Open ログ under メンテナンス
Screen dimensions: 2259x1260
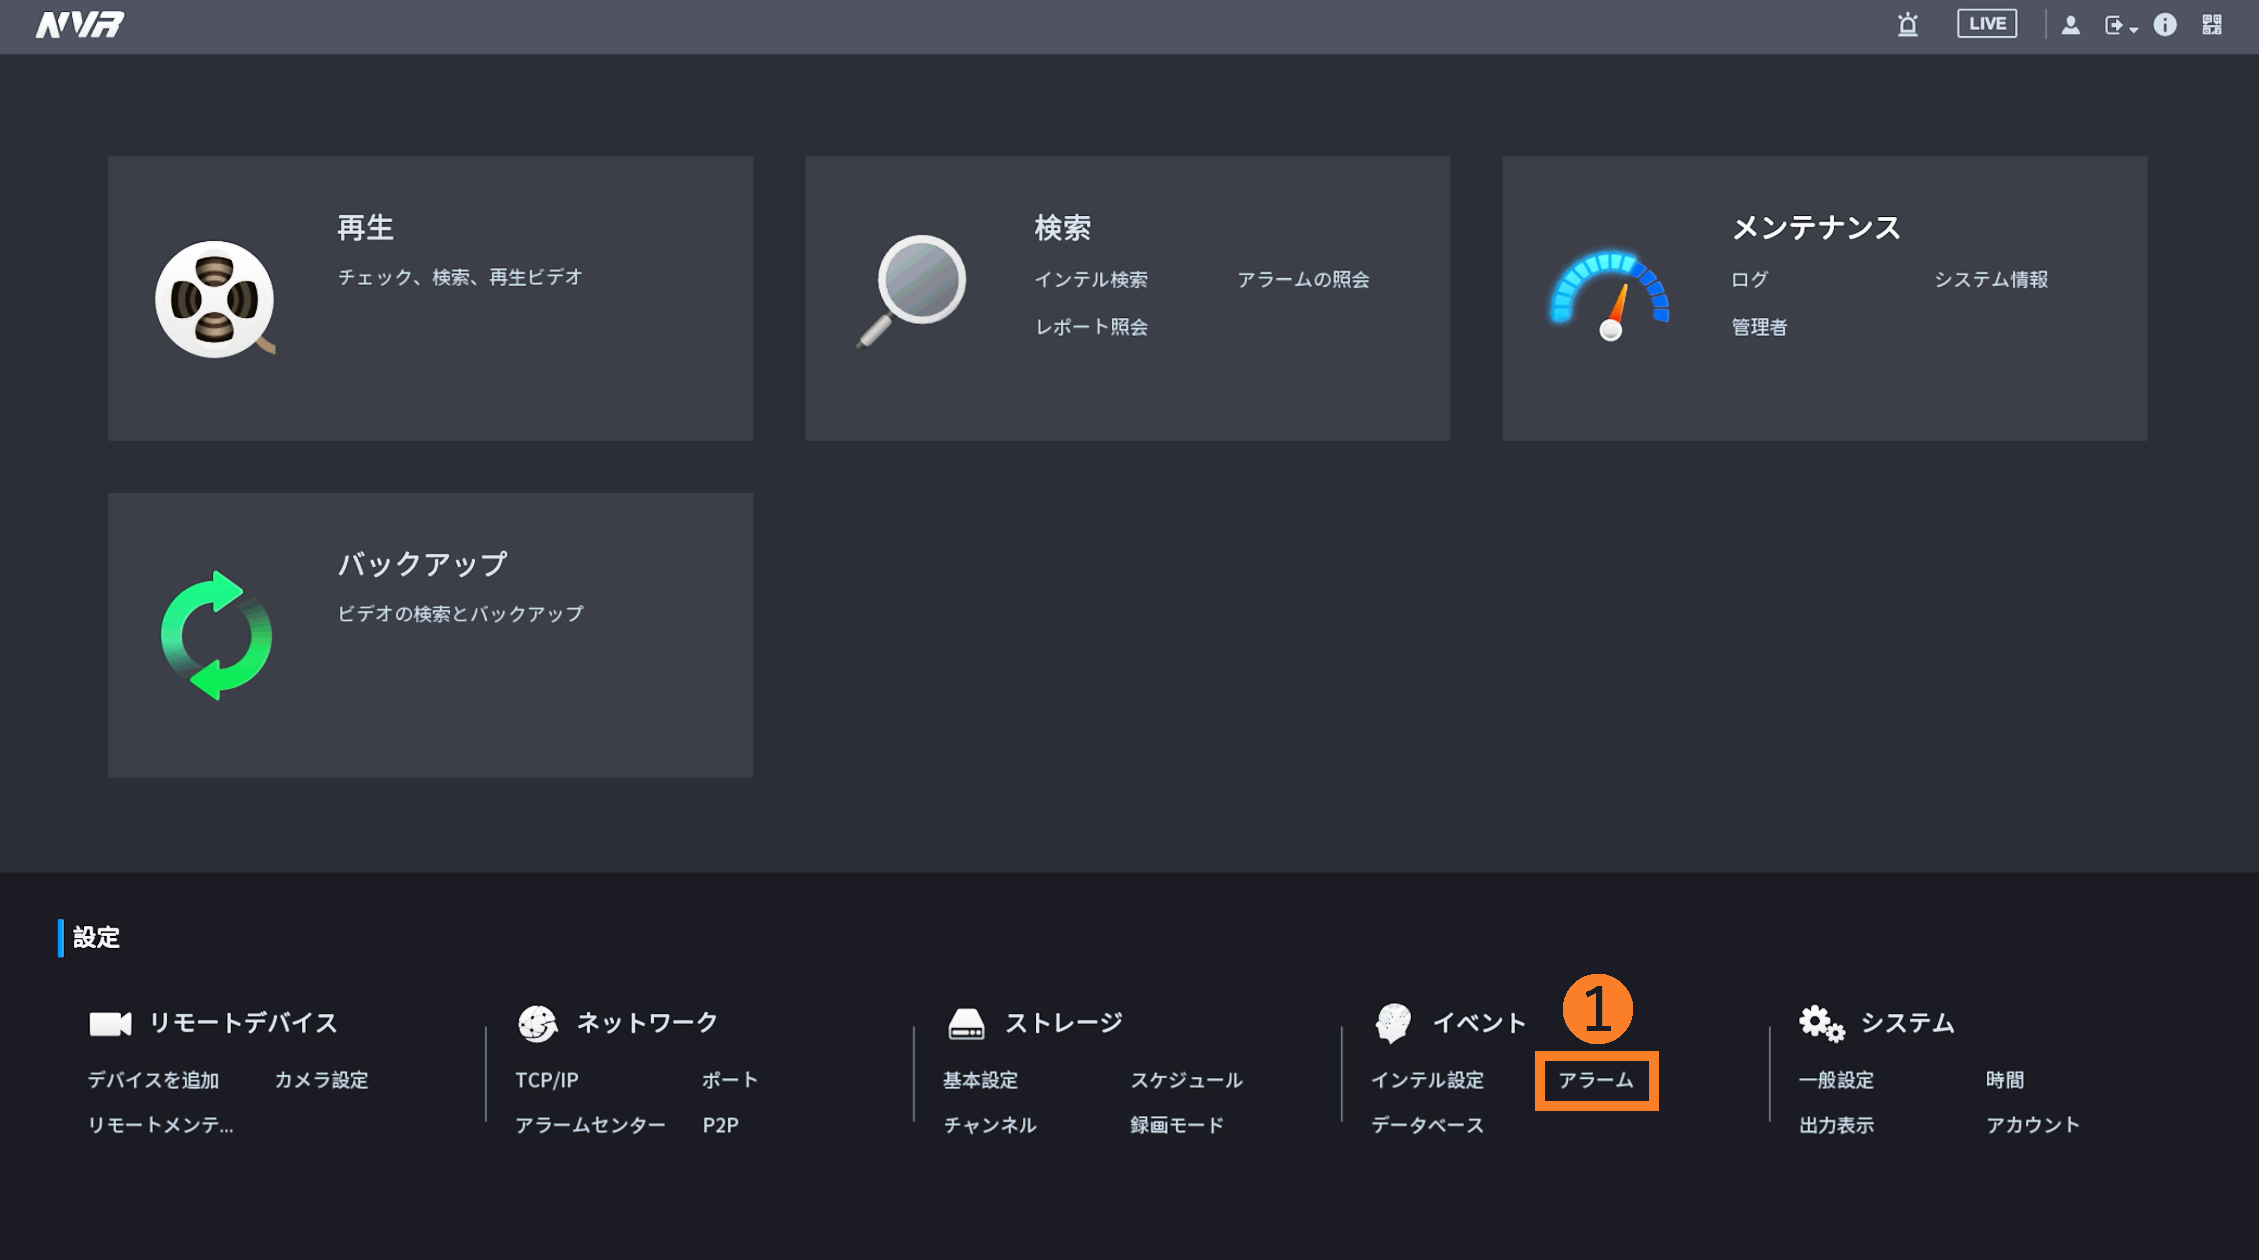[1749, 280]
